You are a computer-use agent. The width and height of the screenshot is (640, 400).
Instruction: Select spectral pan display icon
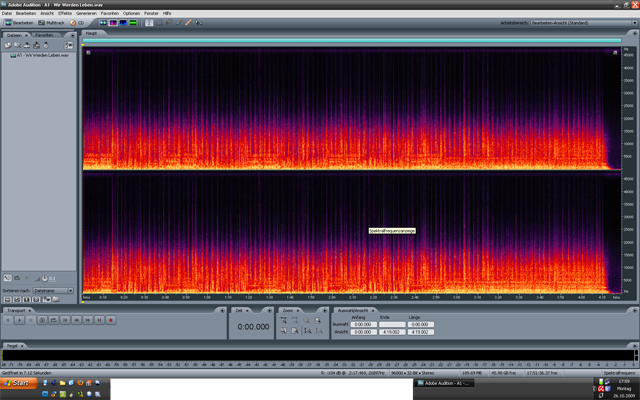(x=123, y=23)
